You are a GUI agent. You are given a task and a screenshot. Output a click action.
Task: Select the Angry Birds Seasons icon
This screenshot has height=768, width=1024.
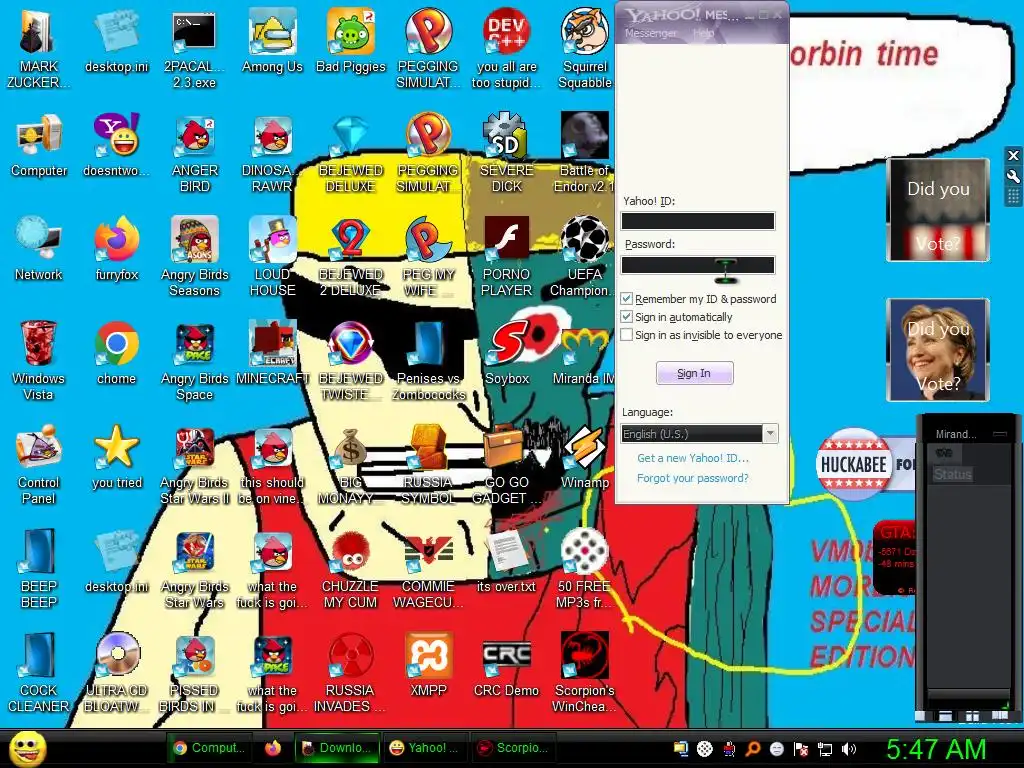tap(195, 256)
